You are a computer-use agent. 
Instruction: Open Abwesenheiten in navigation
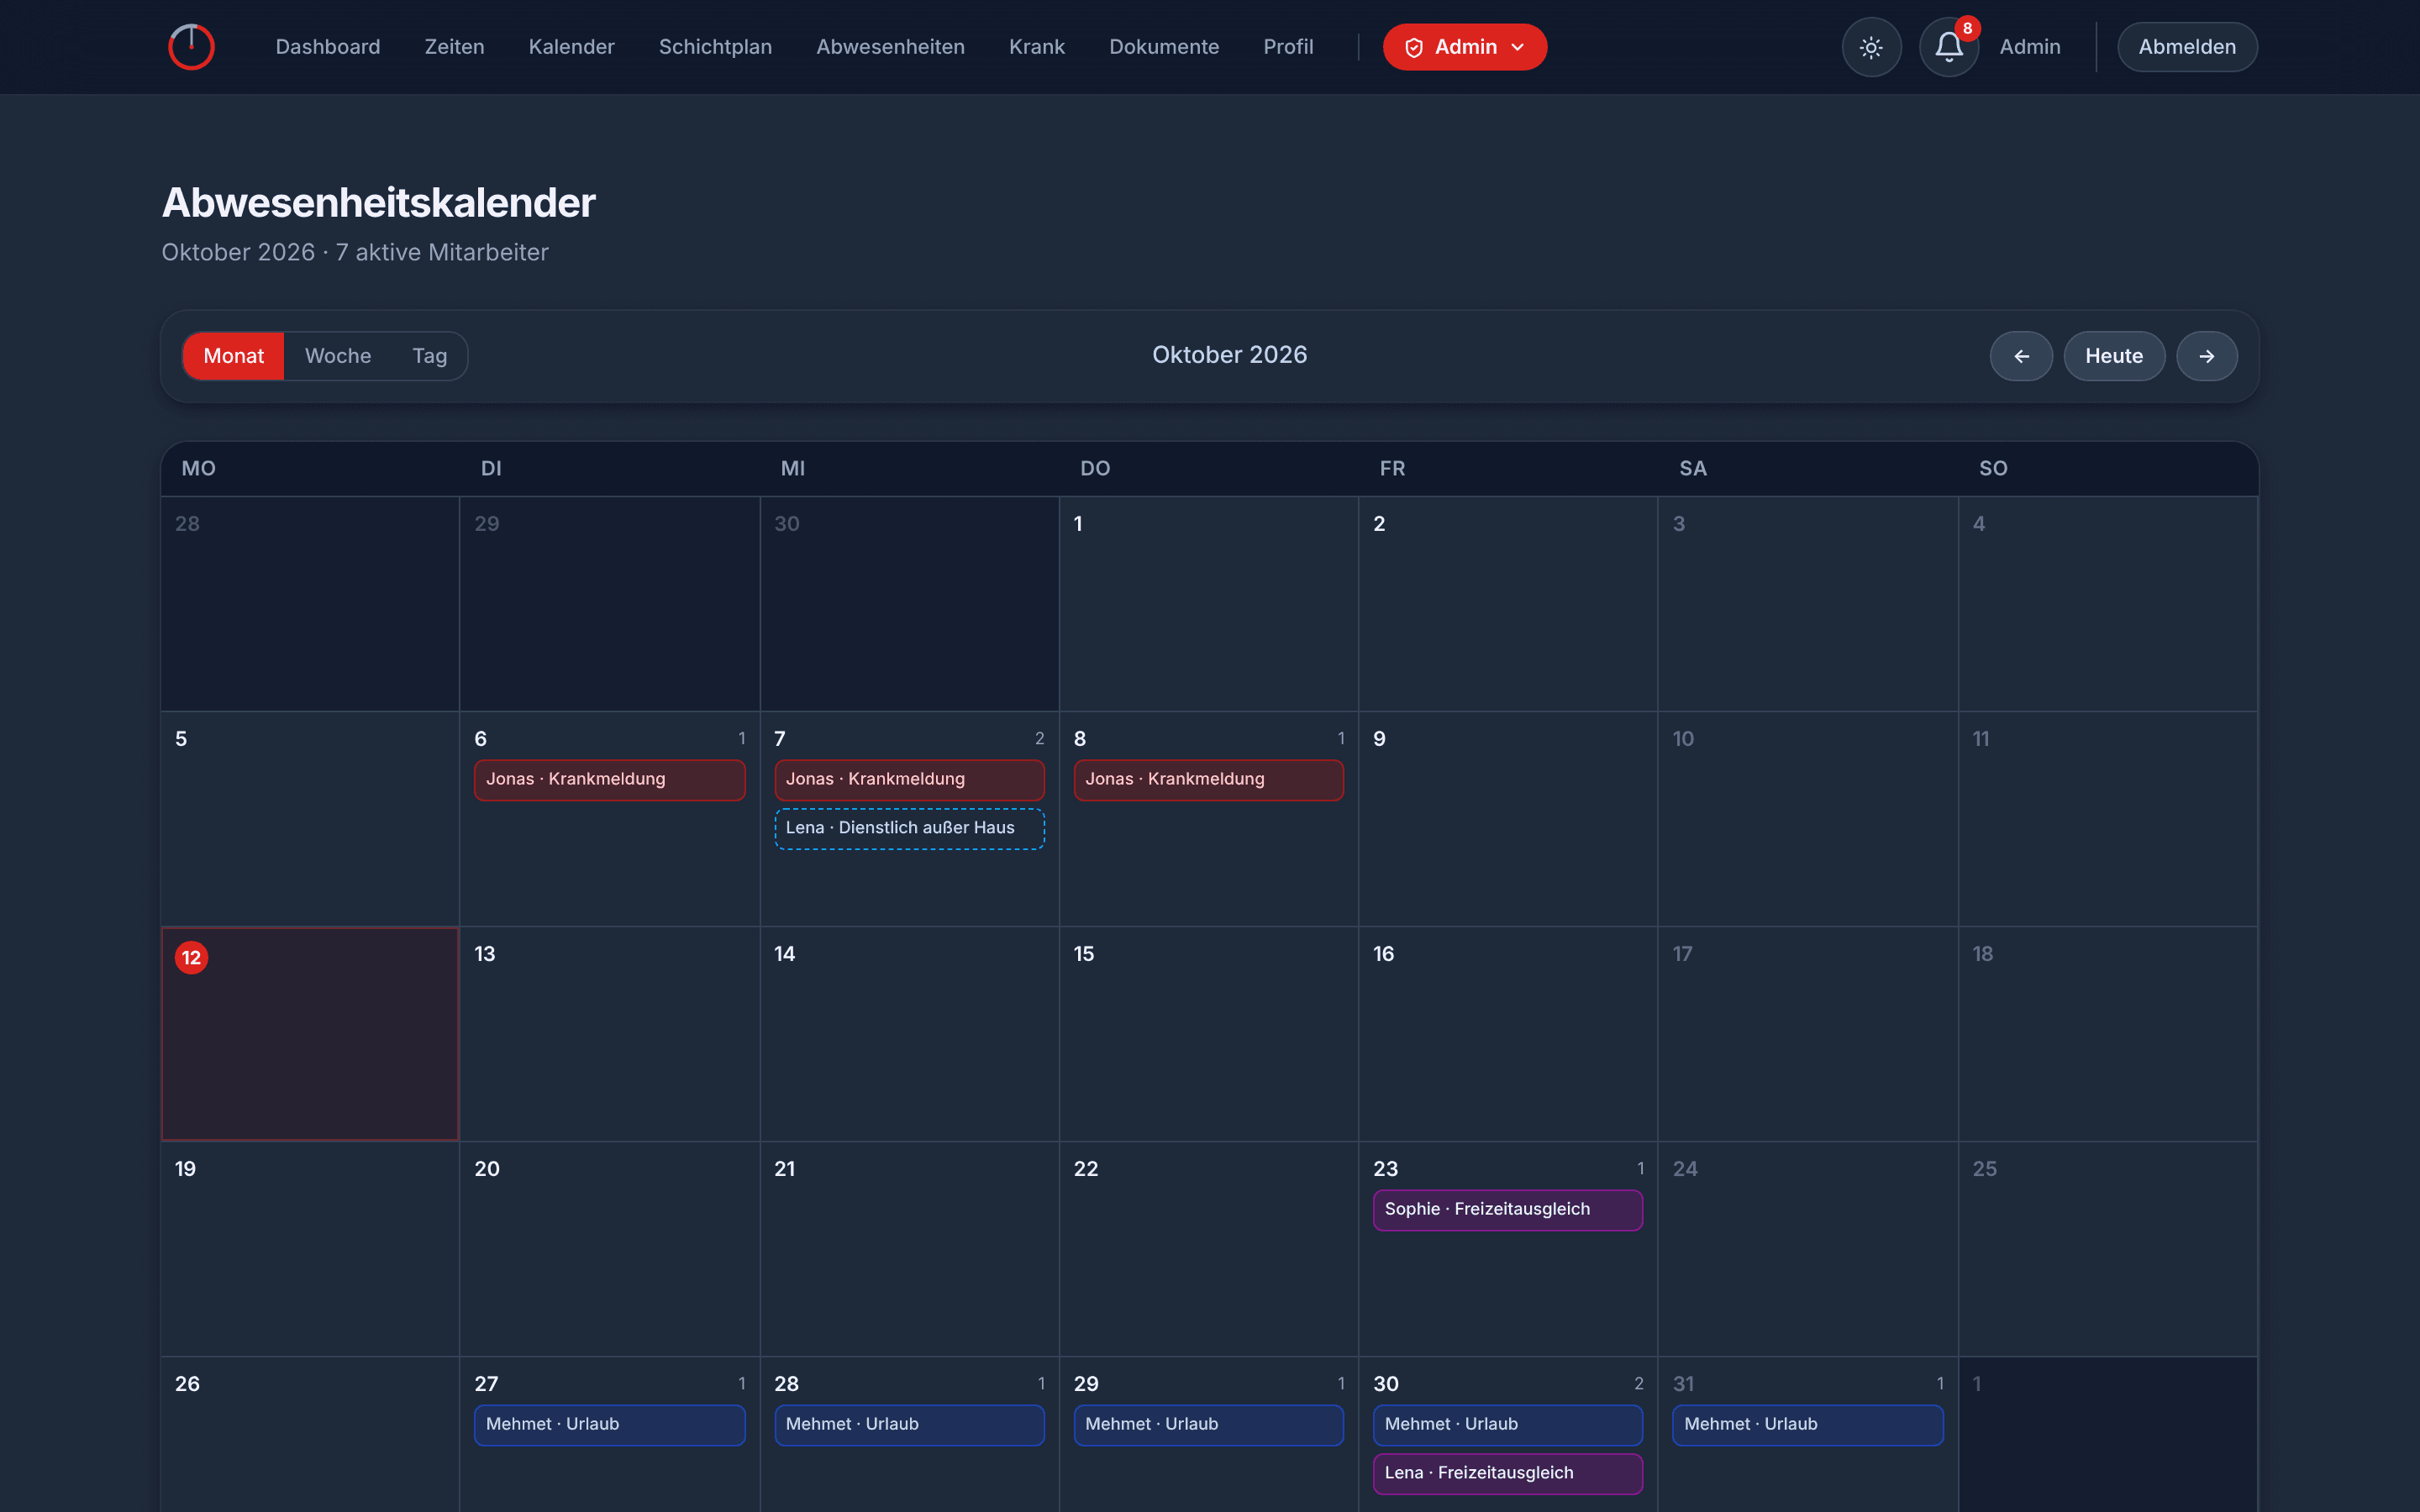click(890, 47)
